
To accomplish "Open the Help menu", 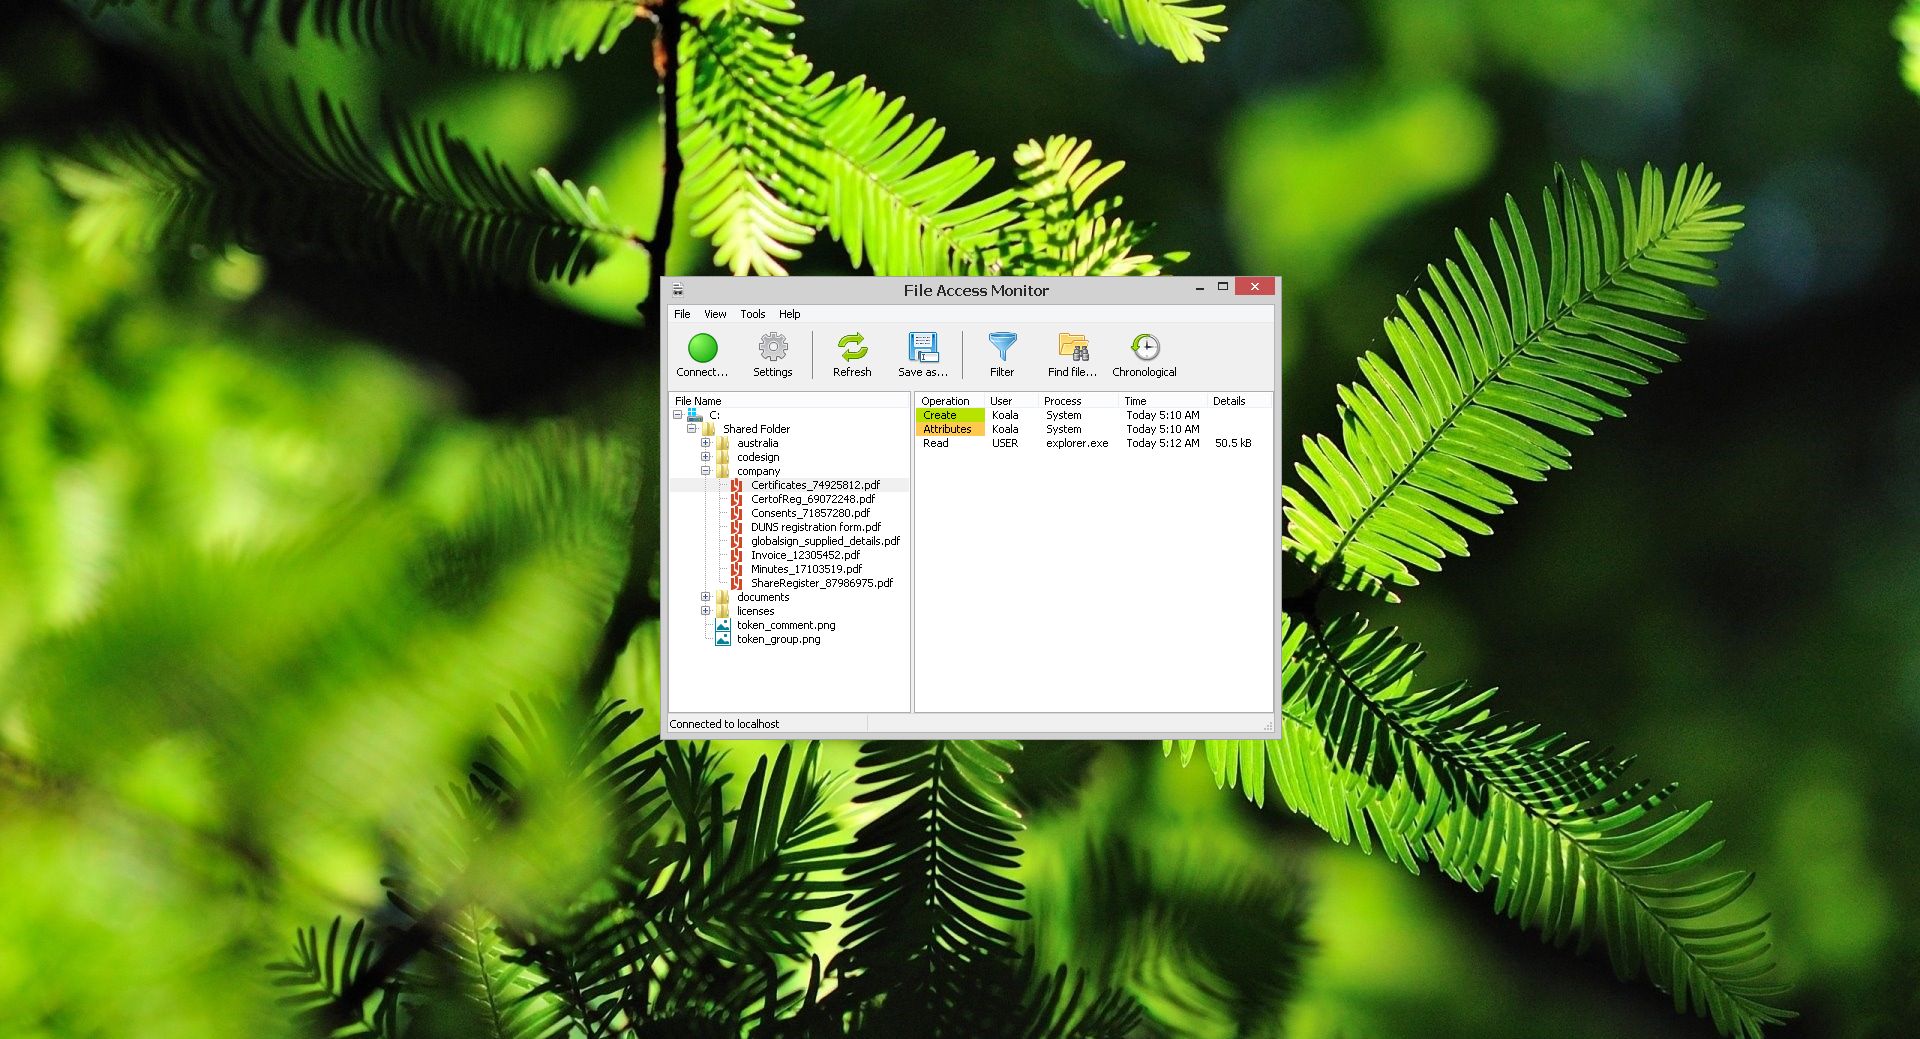I will pos(789,314).
